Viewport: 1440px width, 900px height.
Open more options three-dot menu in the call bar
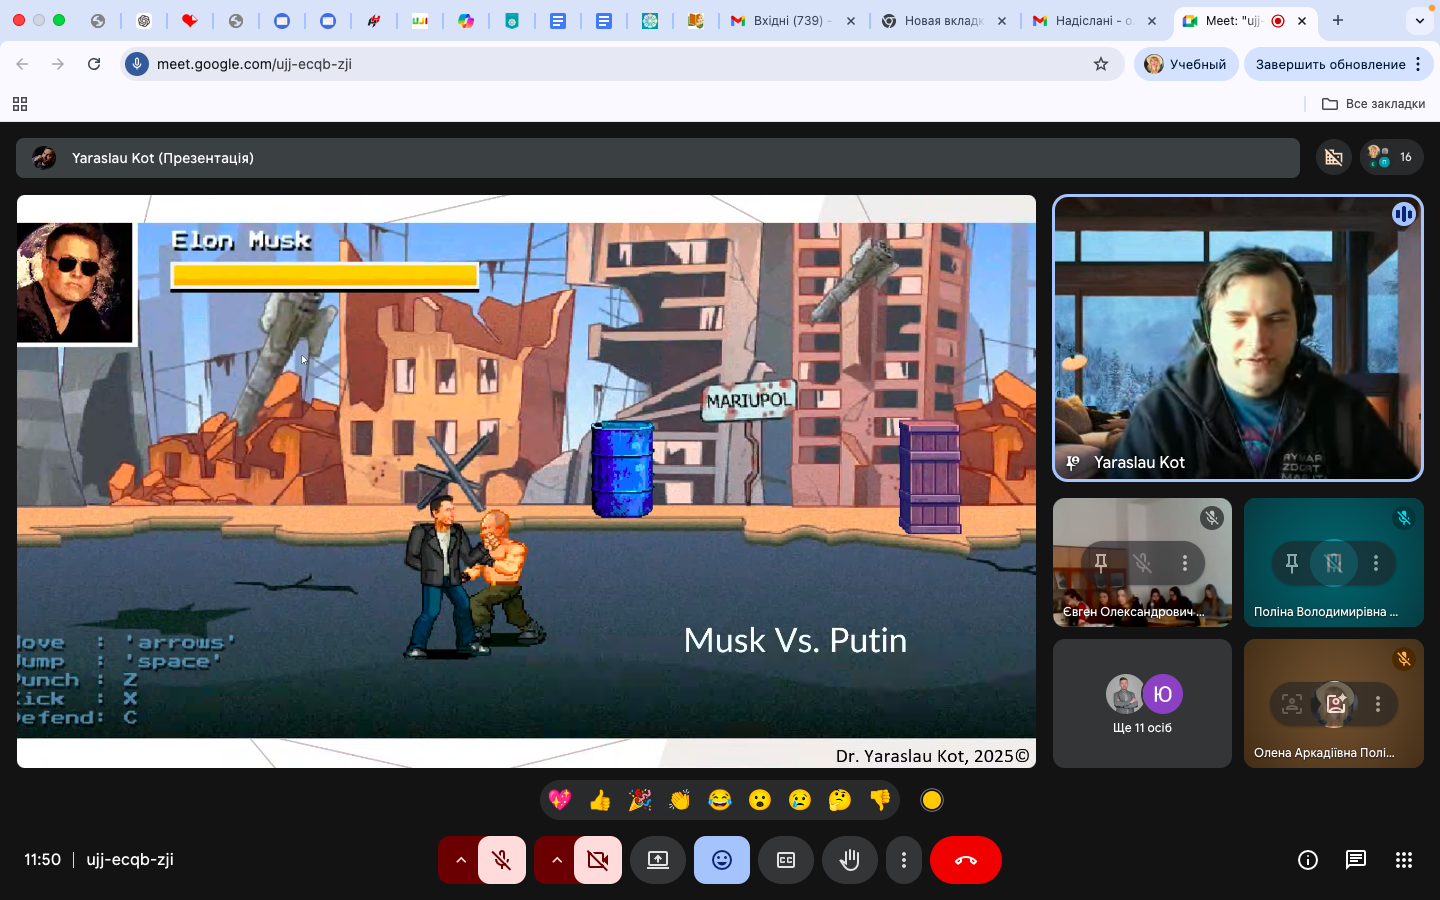tap(904, 860)
